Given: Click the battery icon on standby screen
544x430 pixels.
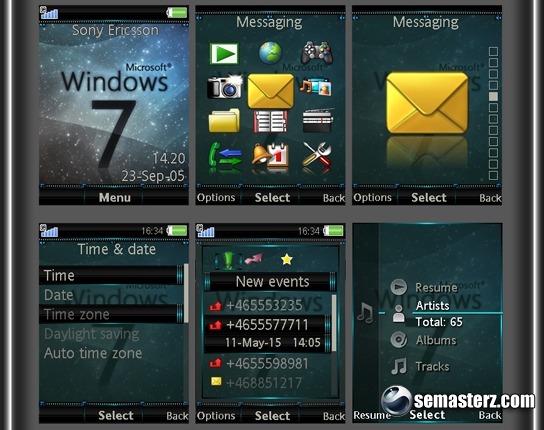Looking at the screenshot, I should pyautogui.click(x=177, y=12).
